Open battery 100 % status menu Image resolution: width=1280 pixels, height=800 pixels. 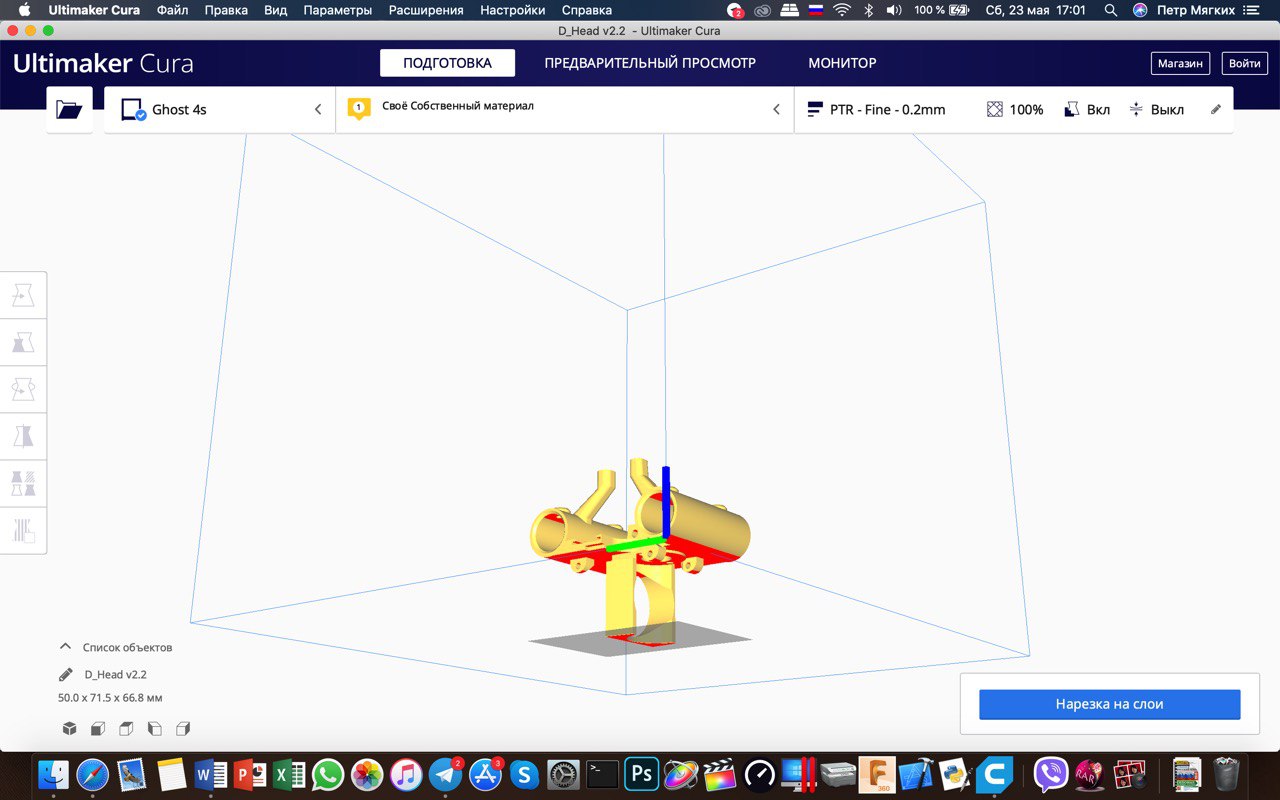pyautogui.click(x=941, y=10)
